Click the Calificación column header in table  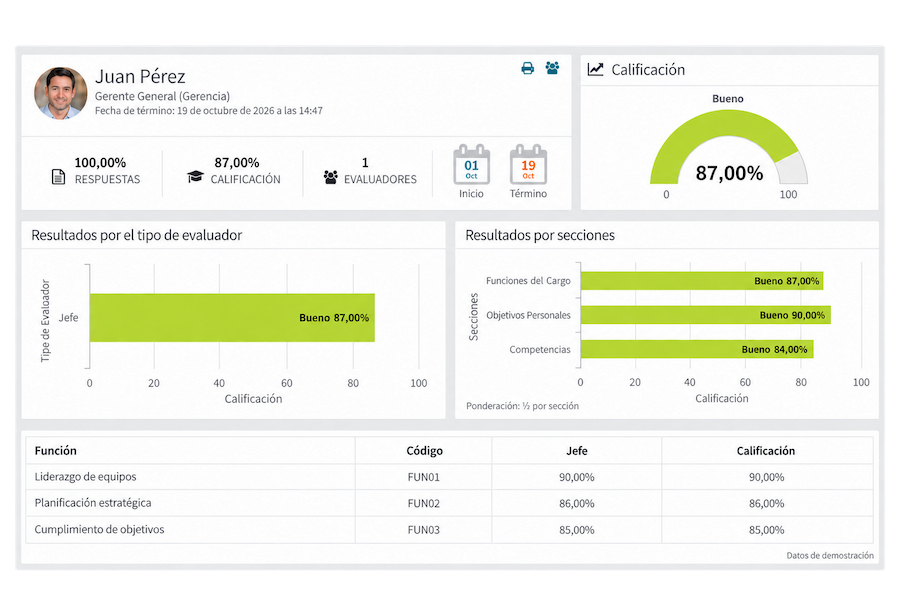pos(766,451)
